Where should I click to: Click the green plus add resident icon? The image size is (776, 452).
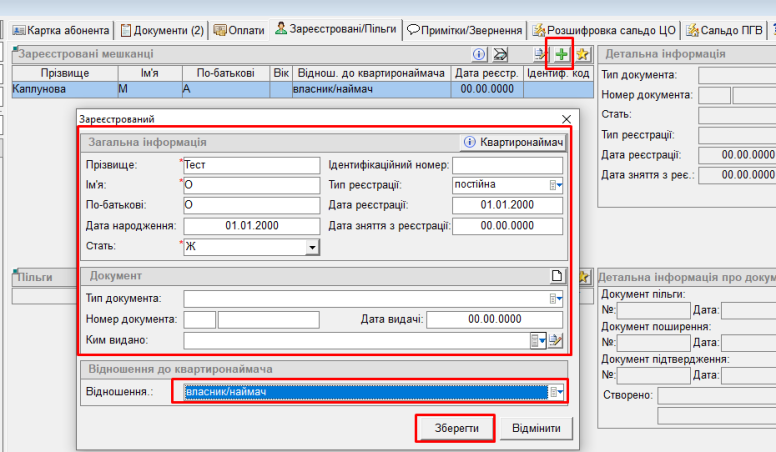click(560, 54)
